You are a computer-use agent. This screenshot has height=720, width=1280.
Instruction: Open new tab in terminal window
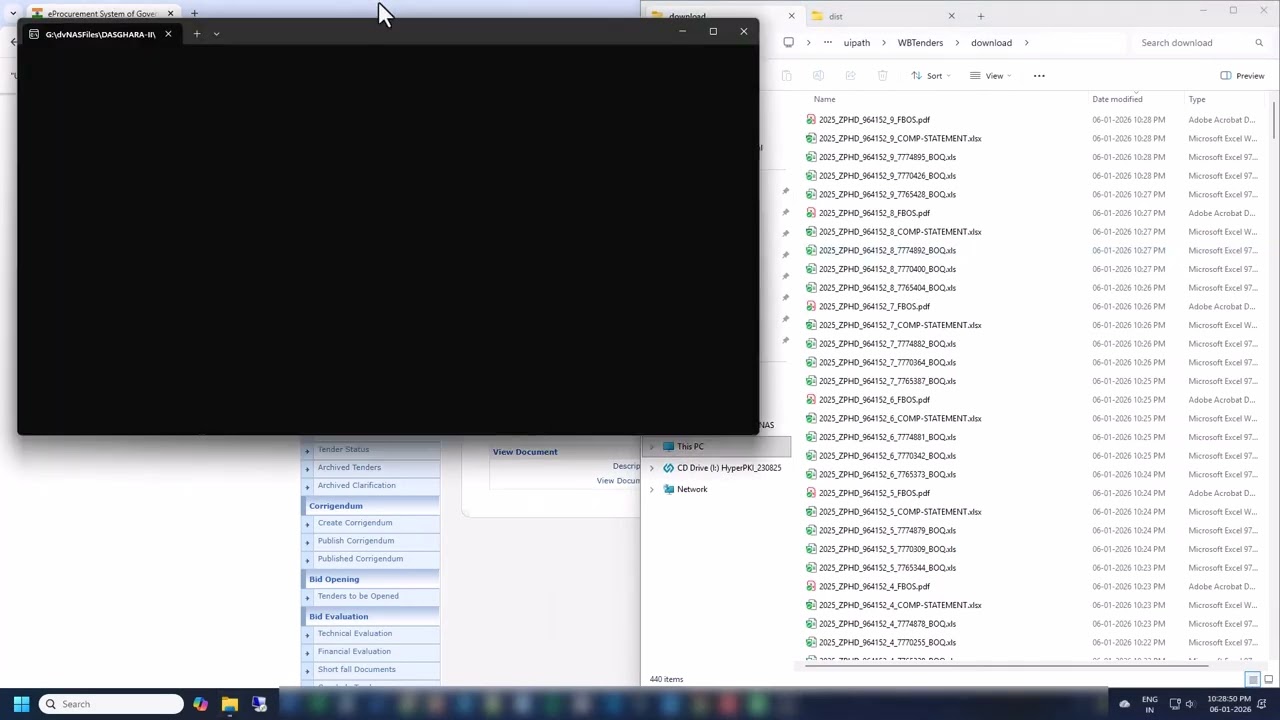point(196,34)
